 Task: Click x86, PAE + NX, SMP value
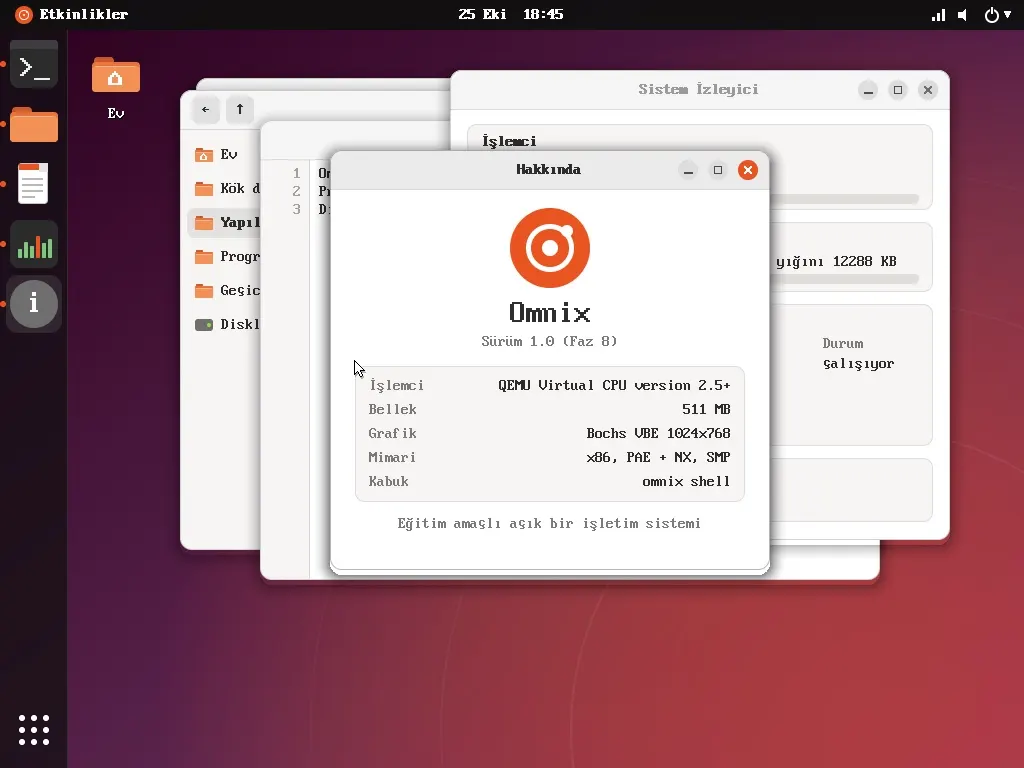658,458
